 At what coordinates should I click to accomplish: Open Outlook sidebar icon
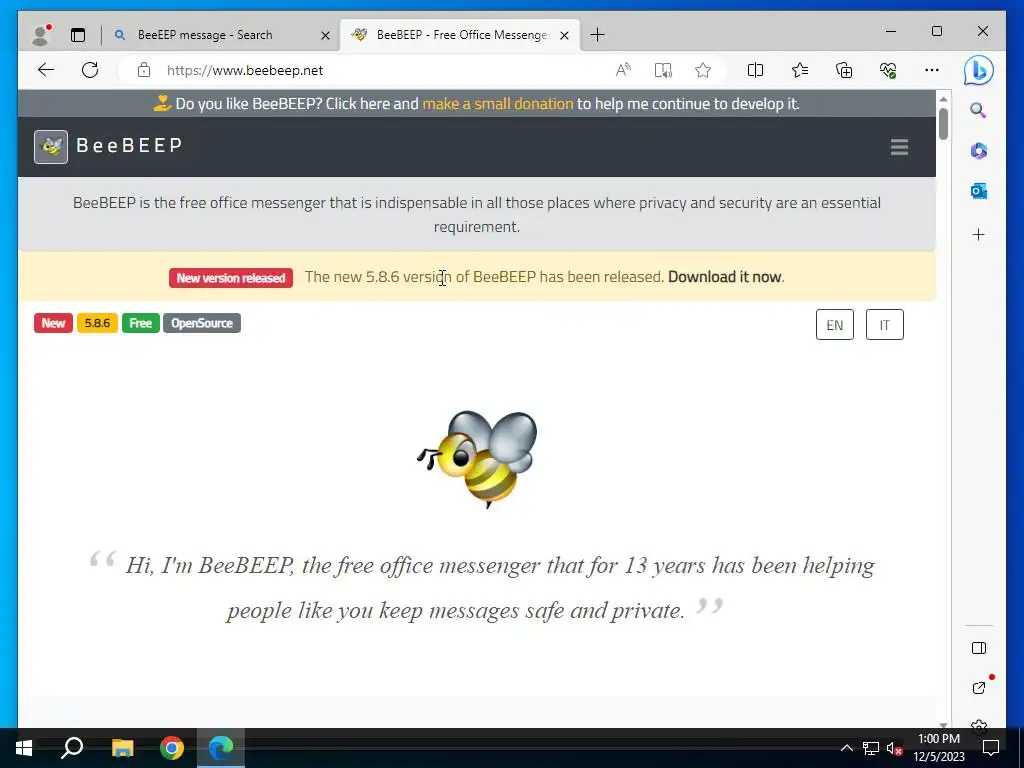pyautogui.click(x=978, y=191)
